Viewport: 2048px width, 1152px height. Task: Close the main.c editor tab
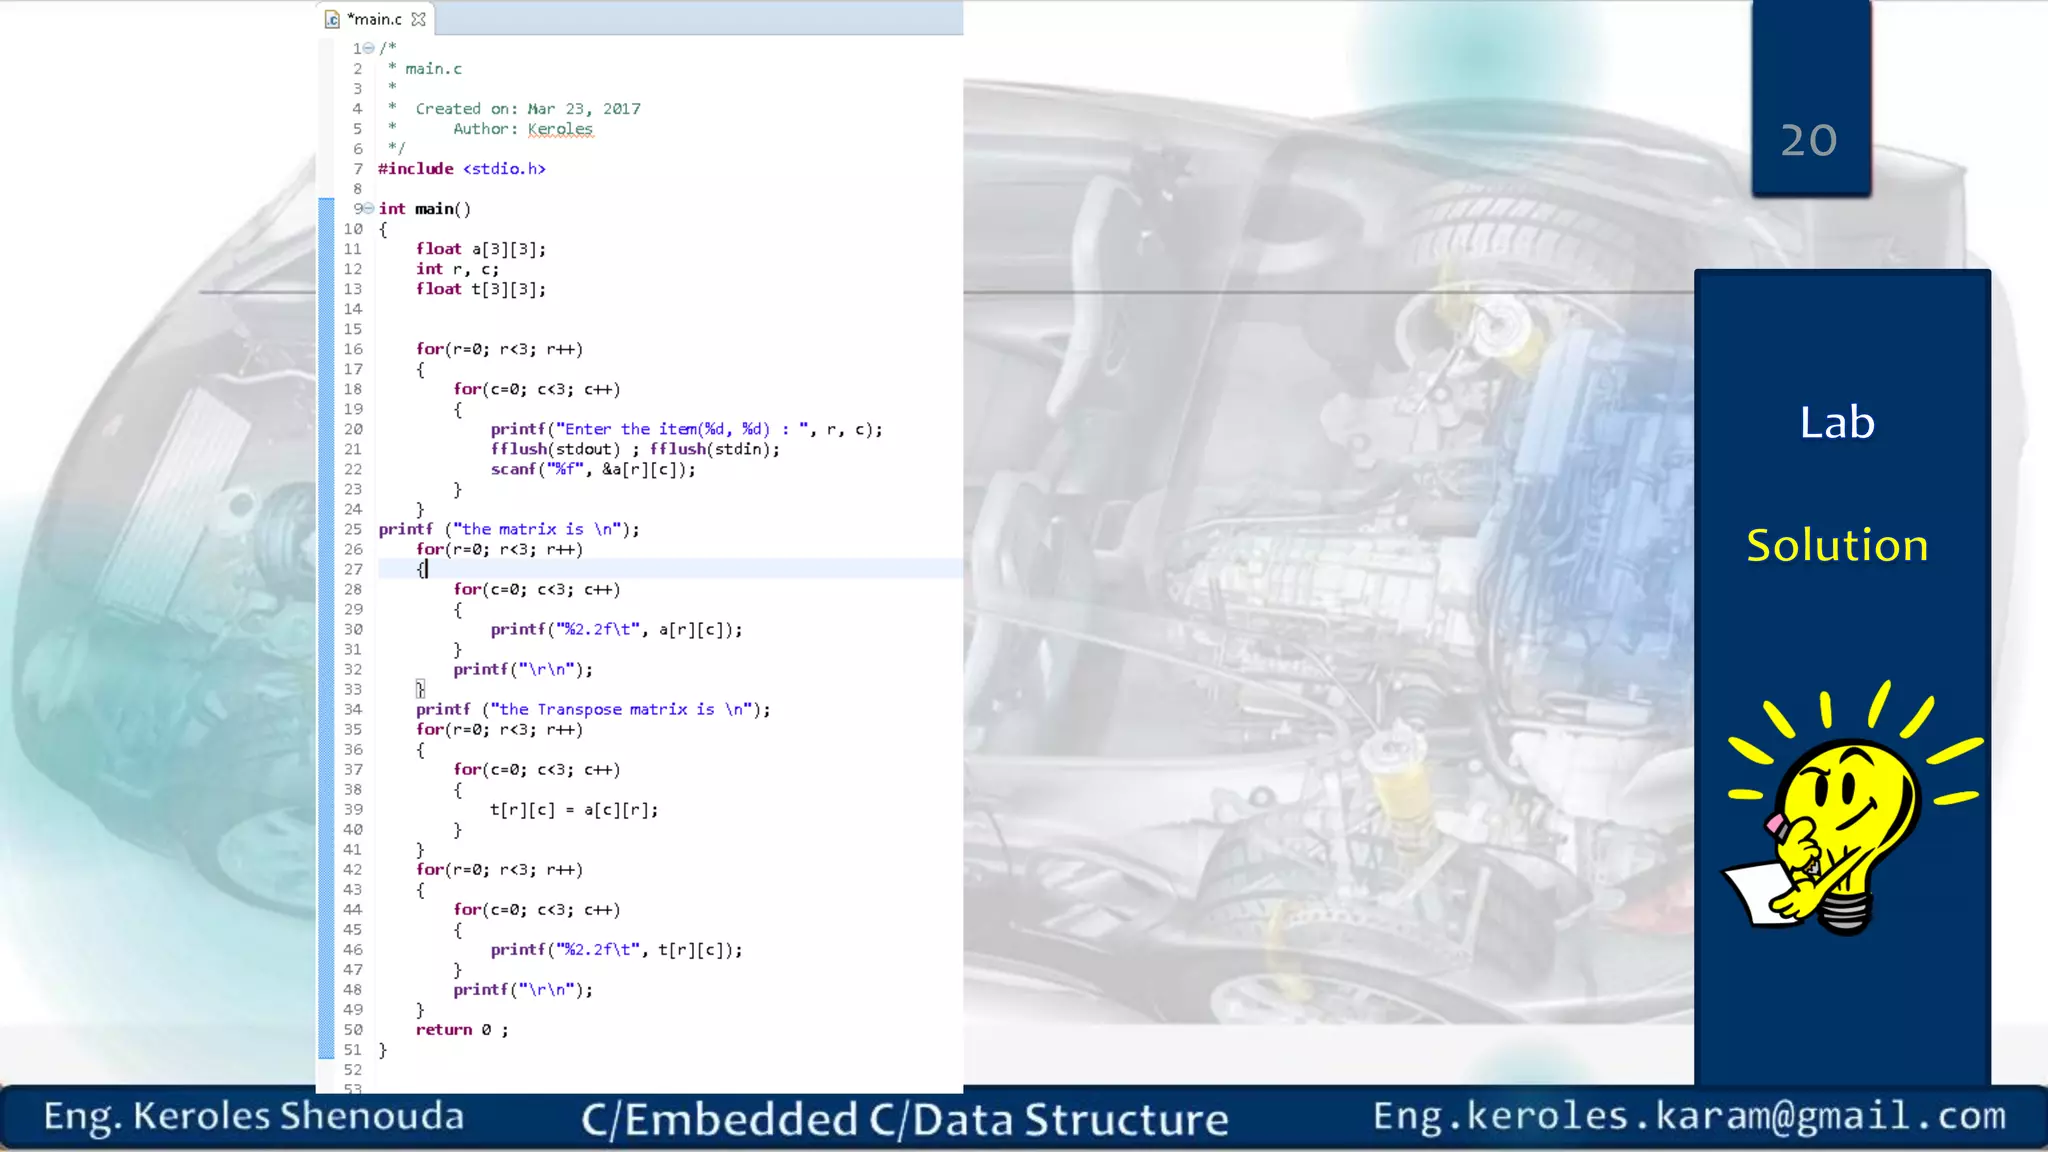(419, 19)
